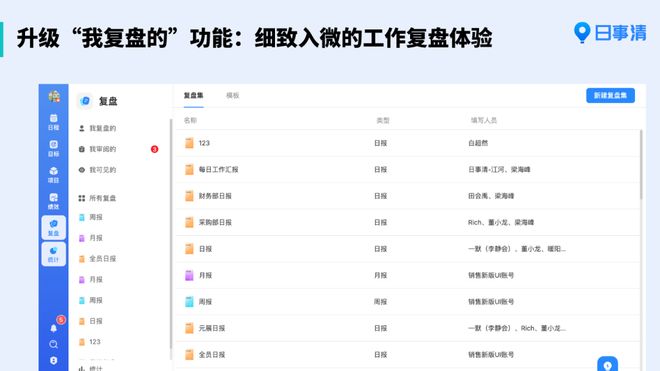The height and width of the screenshot is (371, 660).
Task: Open 我审阅的 list
Action: [x=102, y=149]
